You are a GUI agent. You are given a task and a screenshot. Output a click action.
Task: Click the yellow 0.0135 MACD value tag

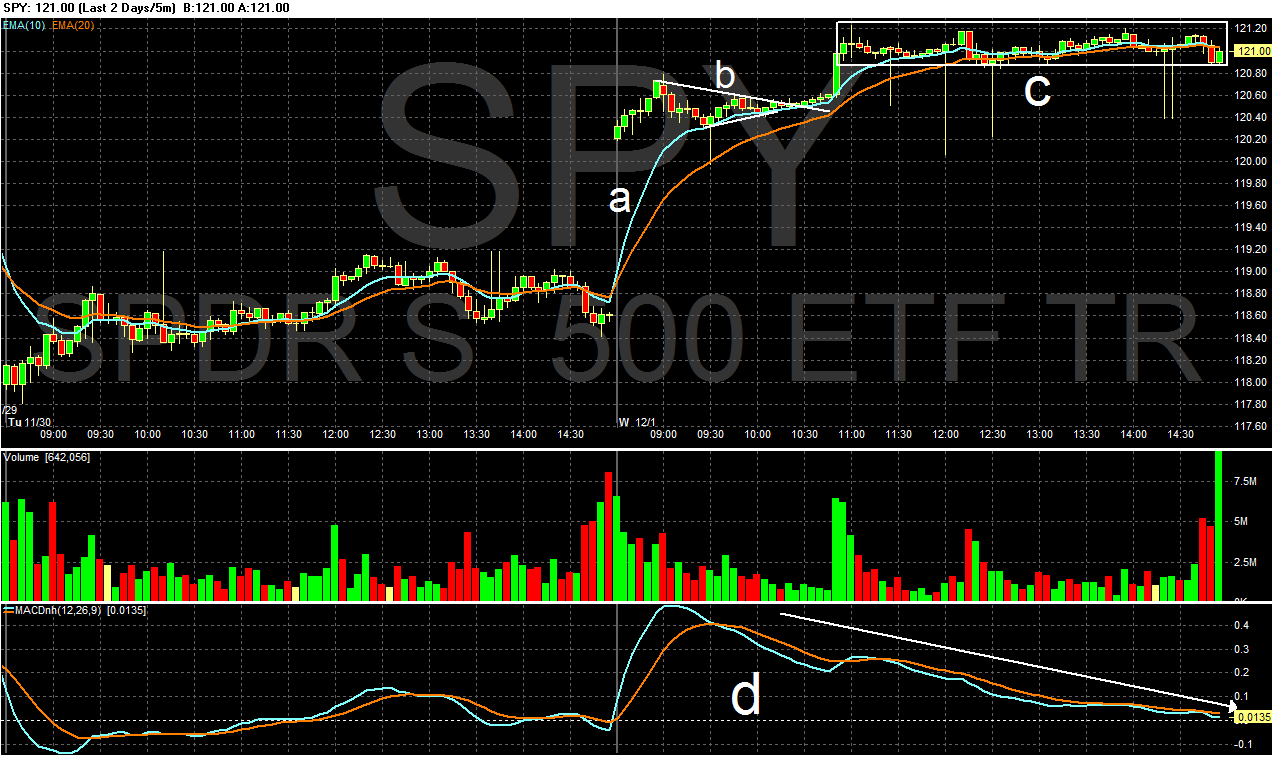(x=1253, y=716)
